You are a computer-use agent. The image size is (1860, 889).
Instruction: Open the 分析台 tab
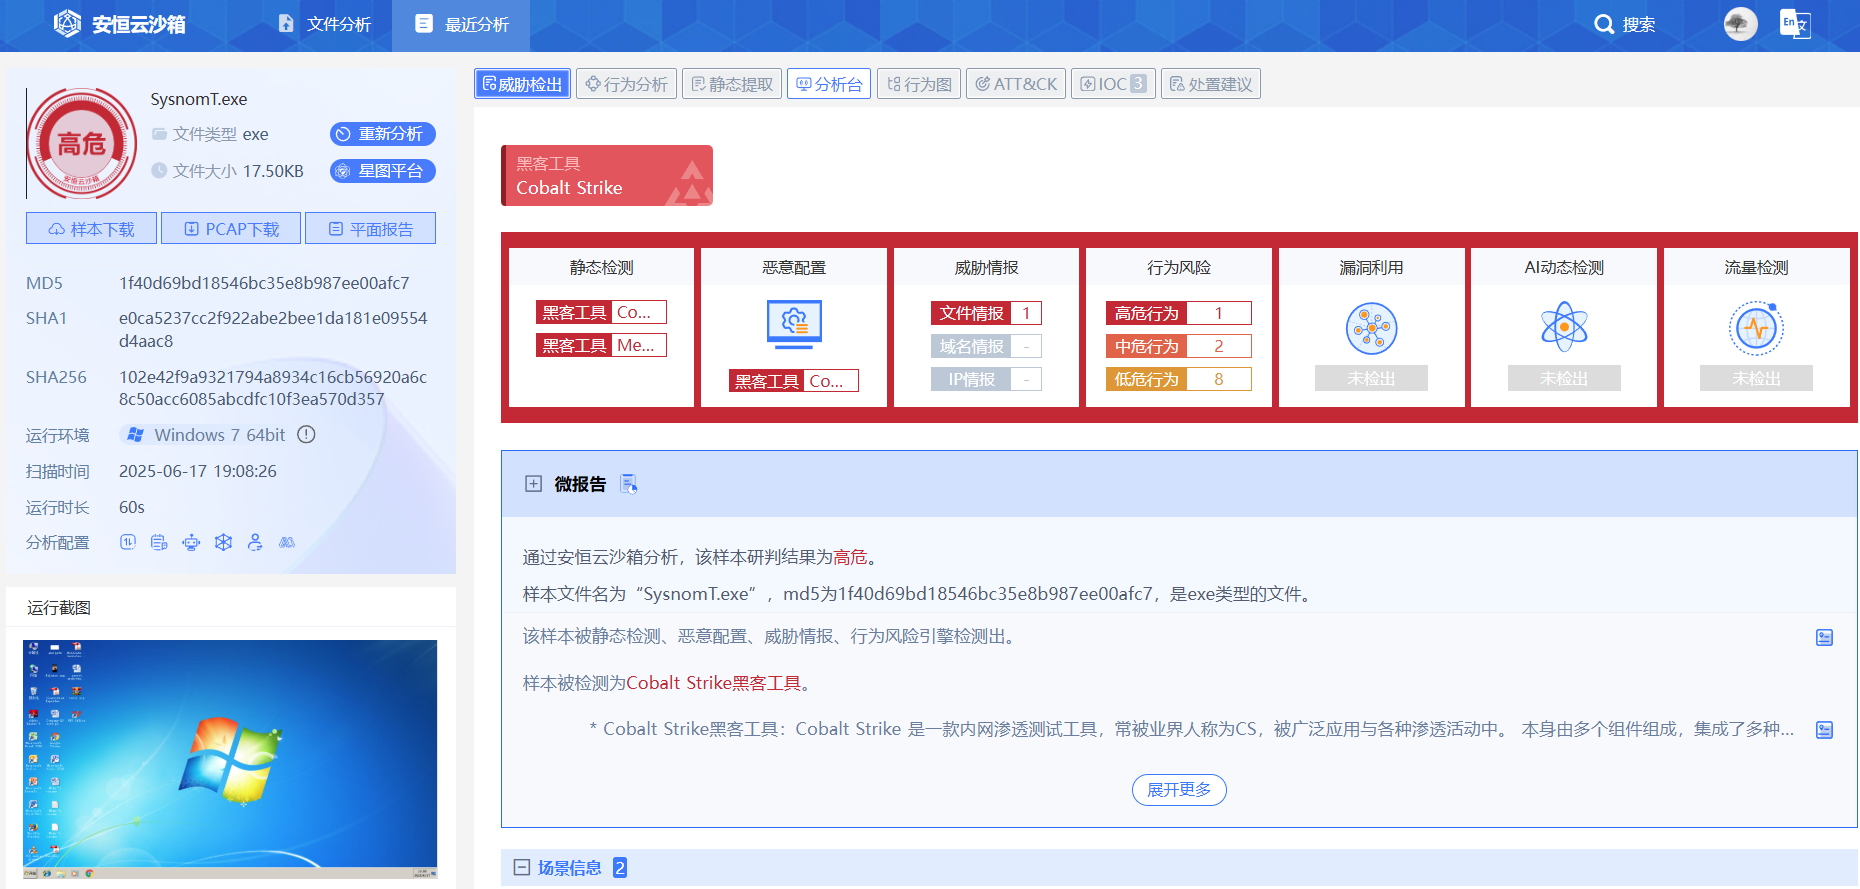click(x=829, y=84)
